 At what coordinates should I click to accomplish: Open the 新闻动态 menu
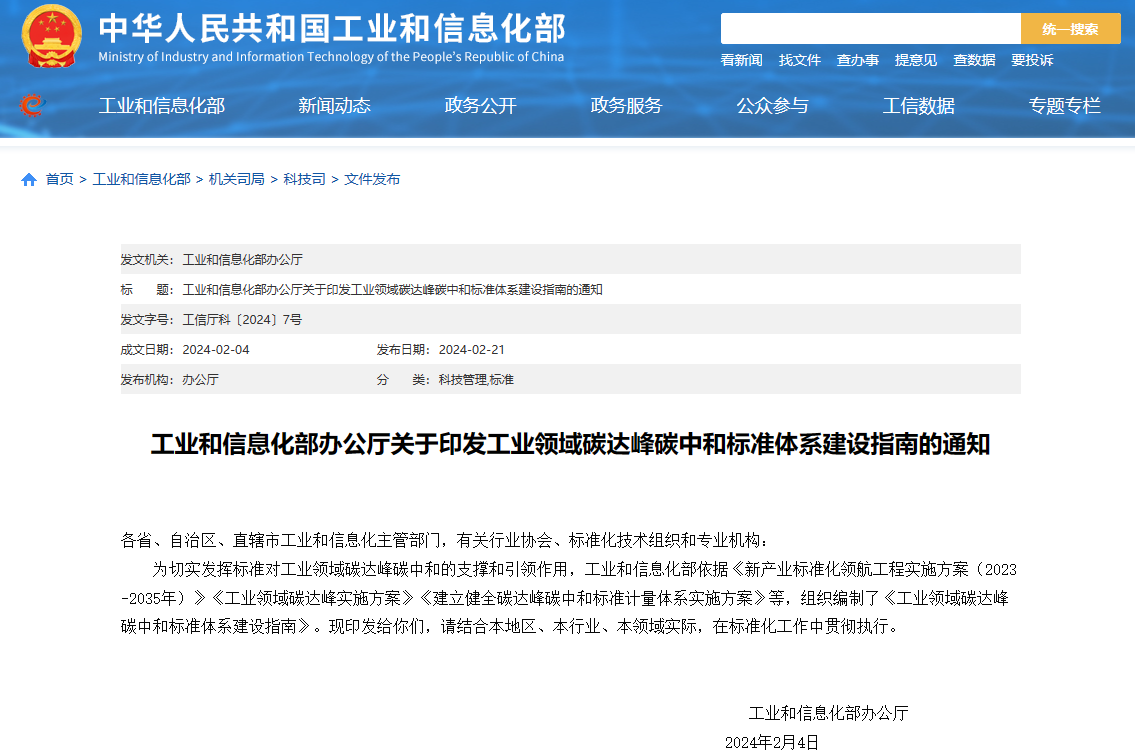pyautogui.click(x=333, y=105)
